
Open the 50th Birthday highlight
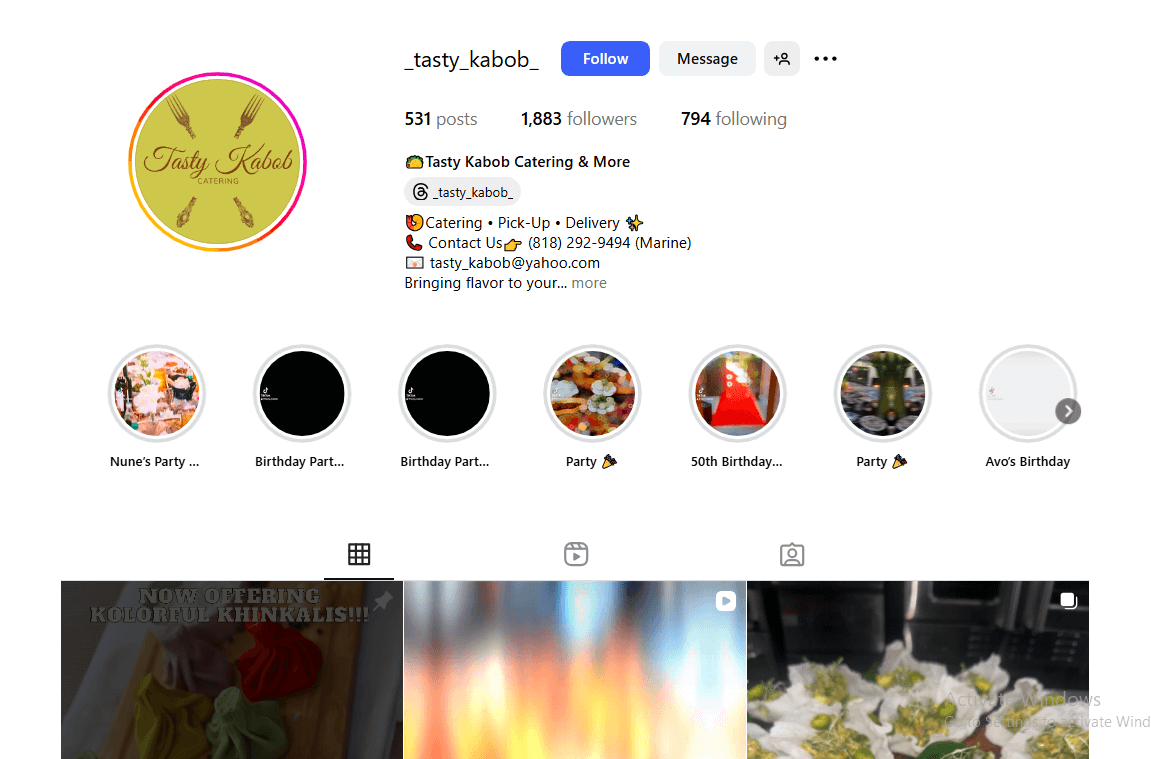point(737,393)
